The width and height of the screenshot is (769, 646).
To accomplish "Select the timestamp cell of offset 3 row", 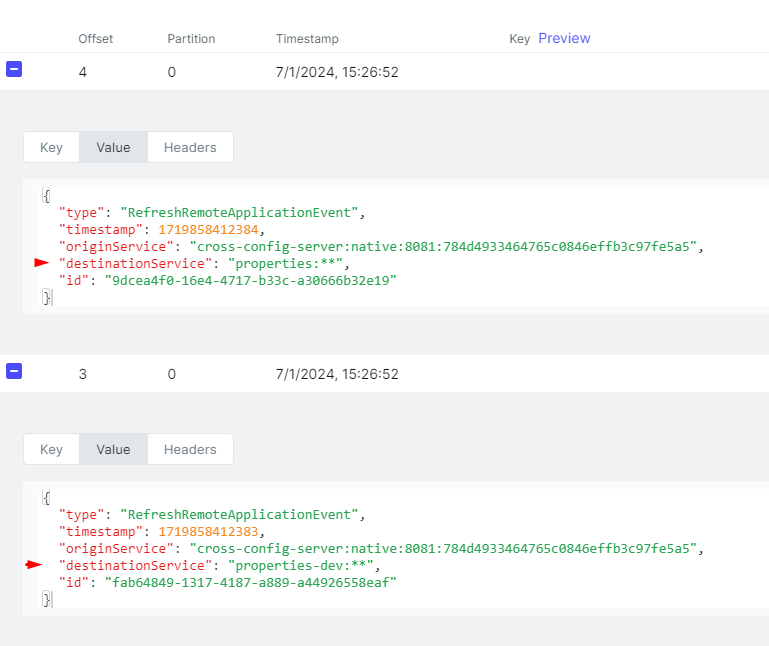I will pyautogui.click(x=337, y=374).
